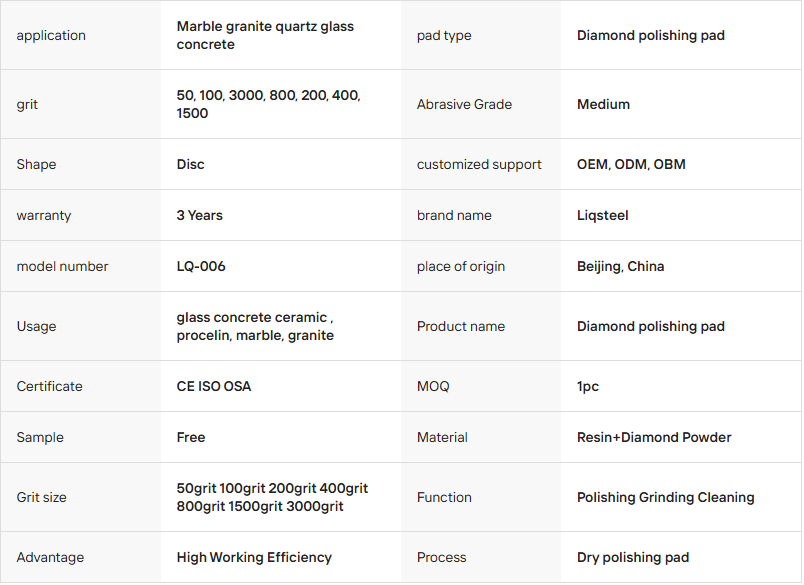Click the 'LQ-006' model number
This screenshot has height=585, width=804.
click(201, 266)
